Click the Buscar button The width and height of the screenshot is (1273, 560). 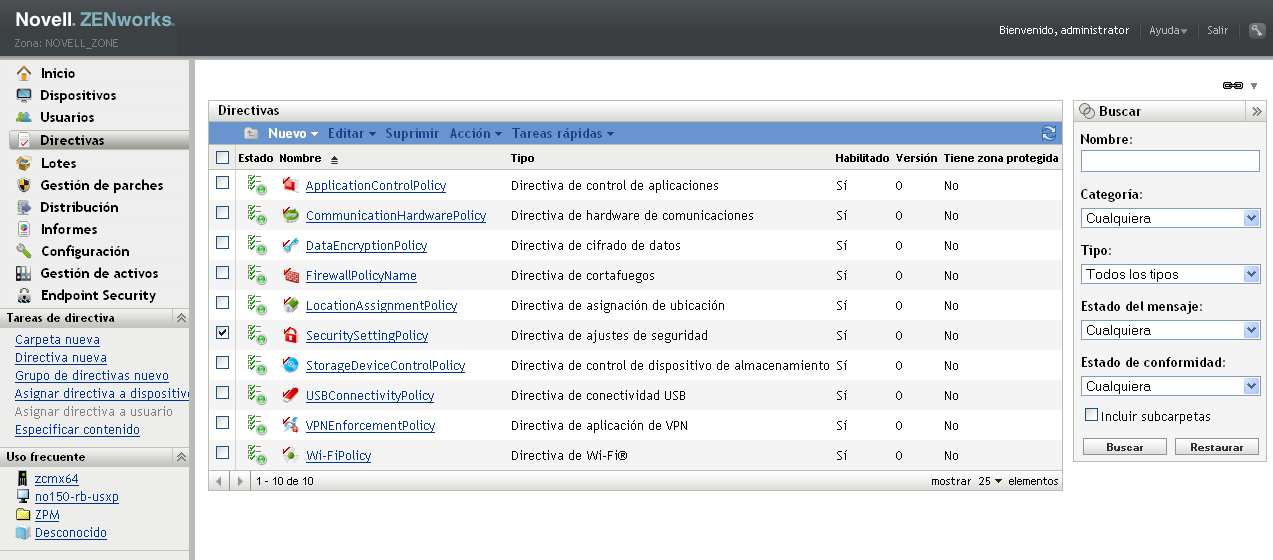[x=1125, y=447]
